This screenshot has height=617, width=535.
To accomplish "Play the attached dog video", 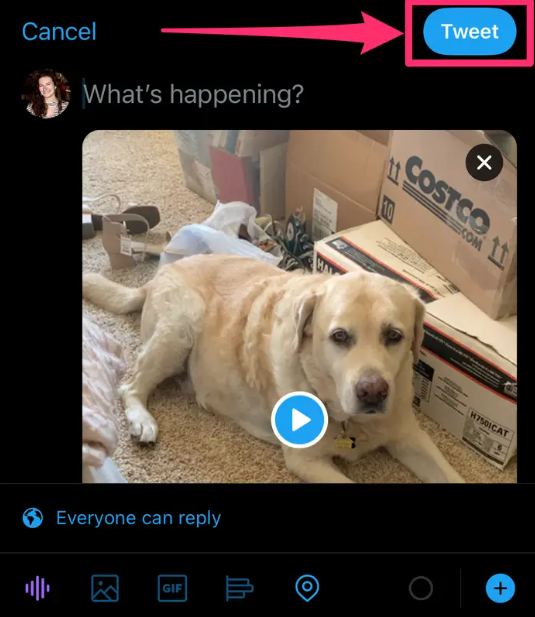I will 300,420.
